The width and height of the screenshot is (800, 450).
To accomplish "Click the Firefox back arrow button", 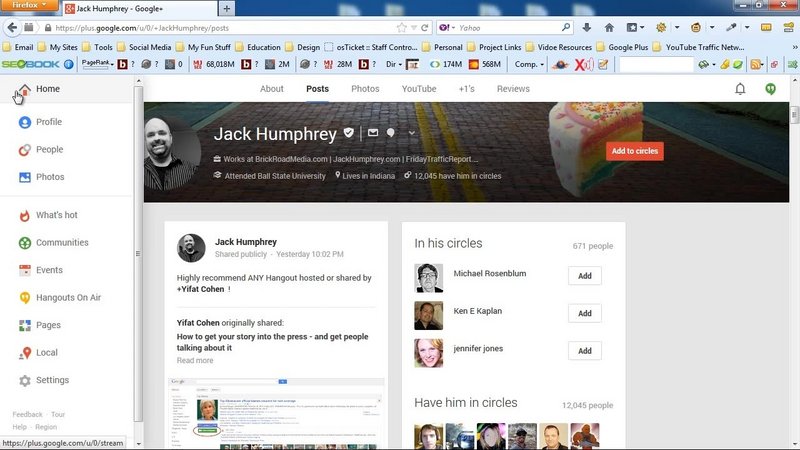I will [x=12, y=28].
